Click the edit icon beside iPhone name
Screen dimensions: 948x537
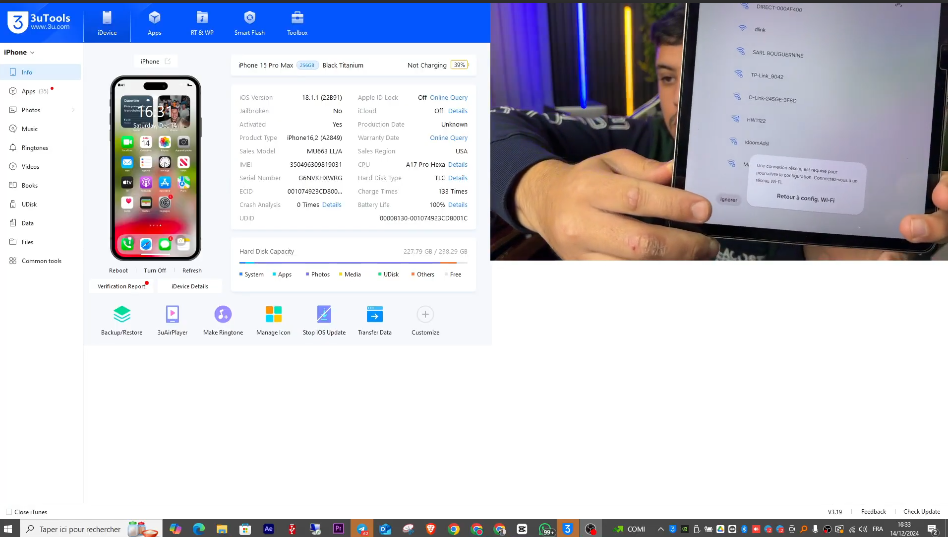tap(167, 61)
